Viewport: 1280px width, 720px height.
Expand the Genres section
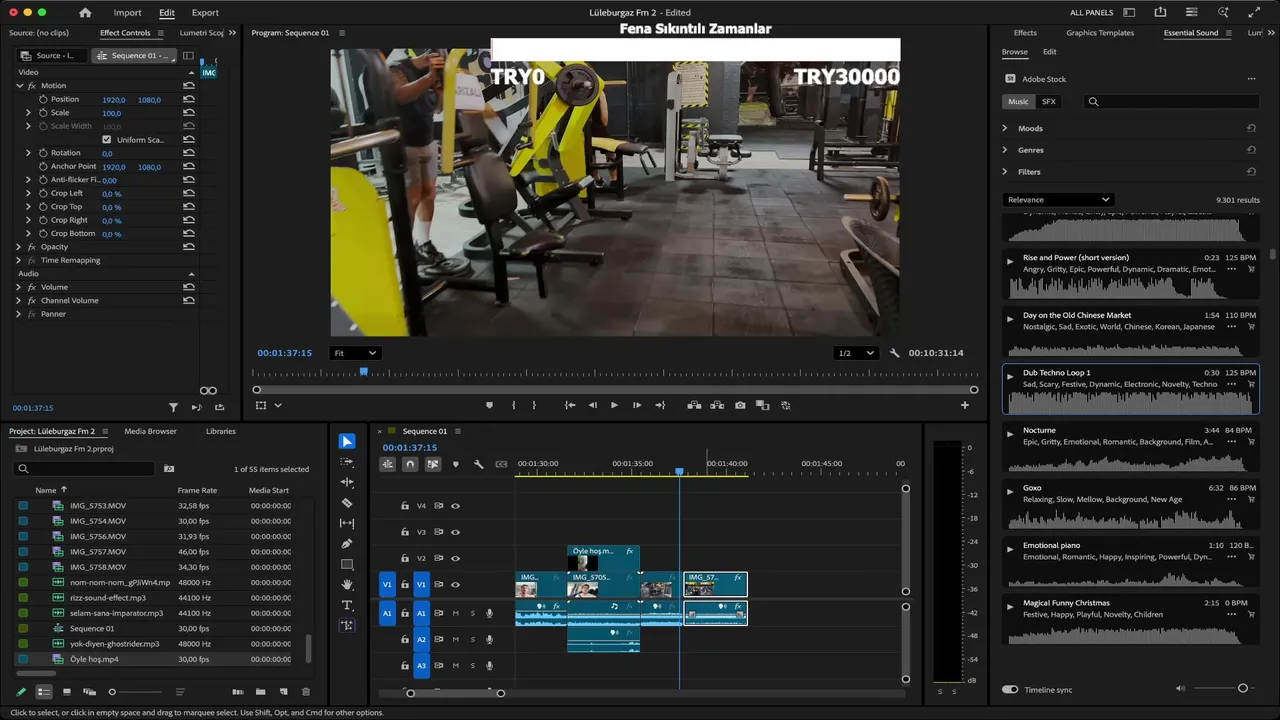tap(1005, 150)
